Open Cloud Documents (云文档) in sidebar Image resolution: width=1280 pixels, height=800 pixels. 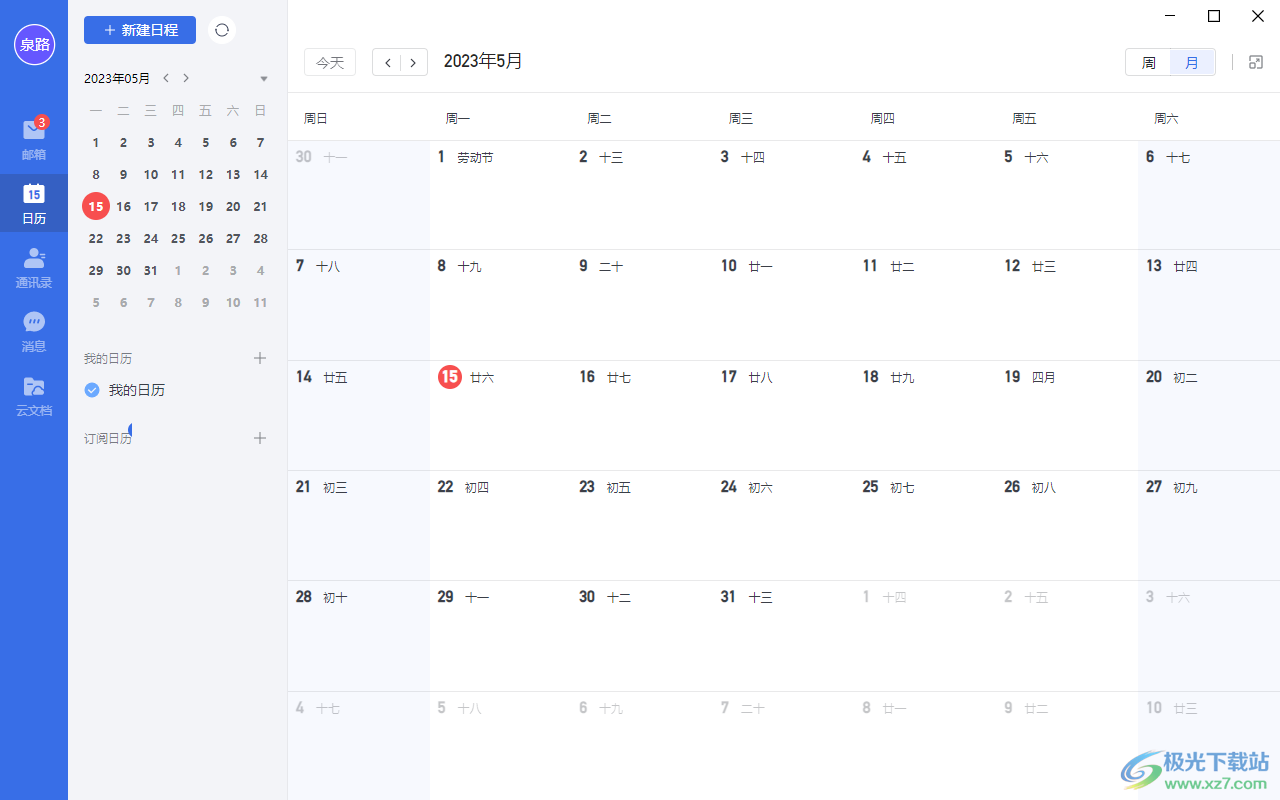pos(34,395)
